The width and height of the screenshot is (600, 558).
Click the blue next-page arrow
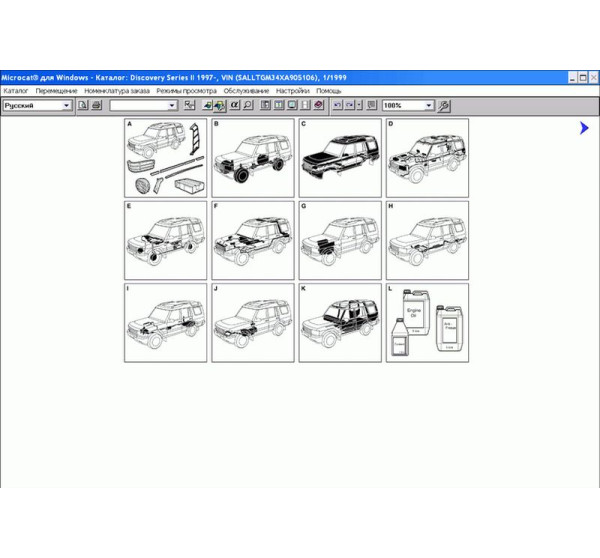pyautogui.click(x=584, y=128)
